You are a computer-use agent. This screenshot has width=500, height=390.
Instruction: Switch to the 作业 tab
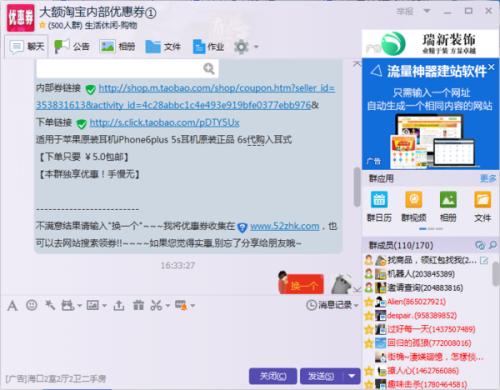coord(208,47)
